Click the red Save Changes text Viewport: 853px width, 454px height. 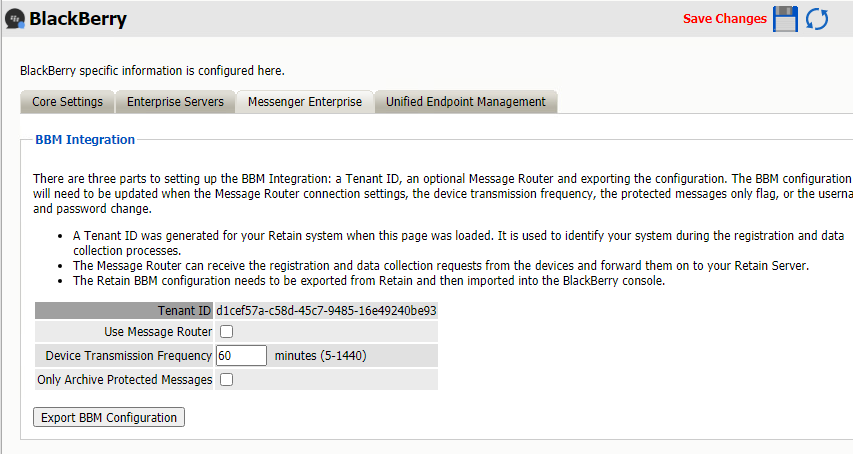point(724,19)
